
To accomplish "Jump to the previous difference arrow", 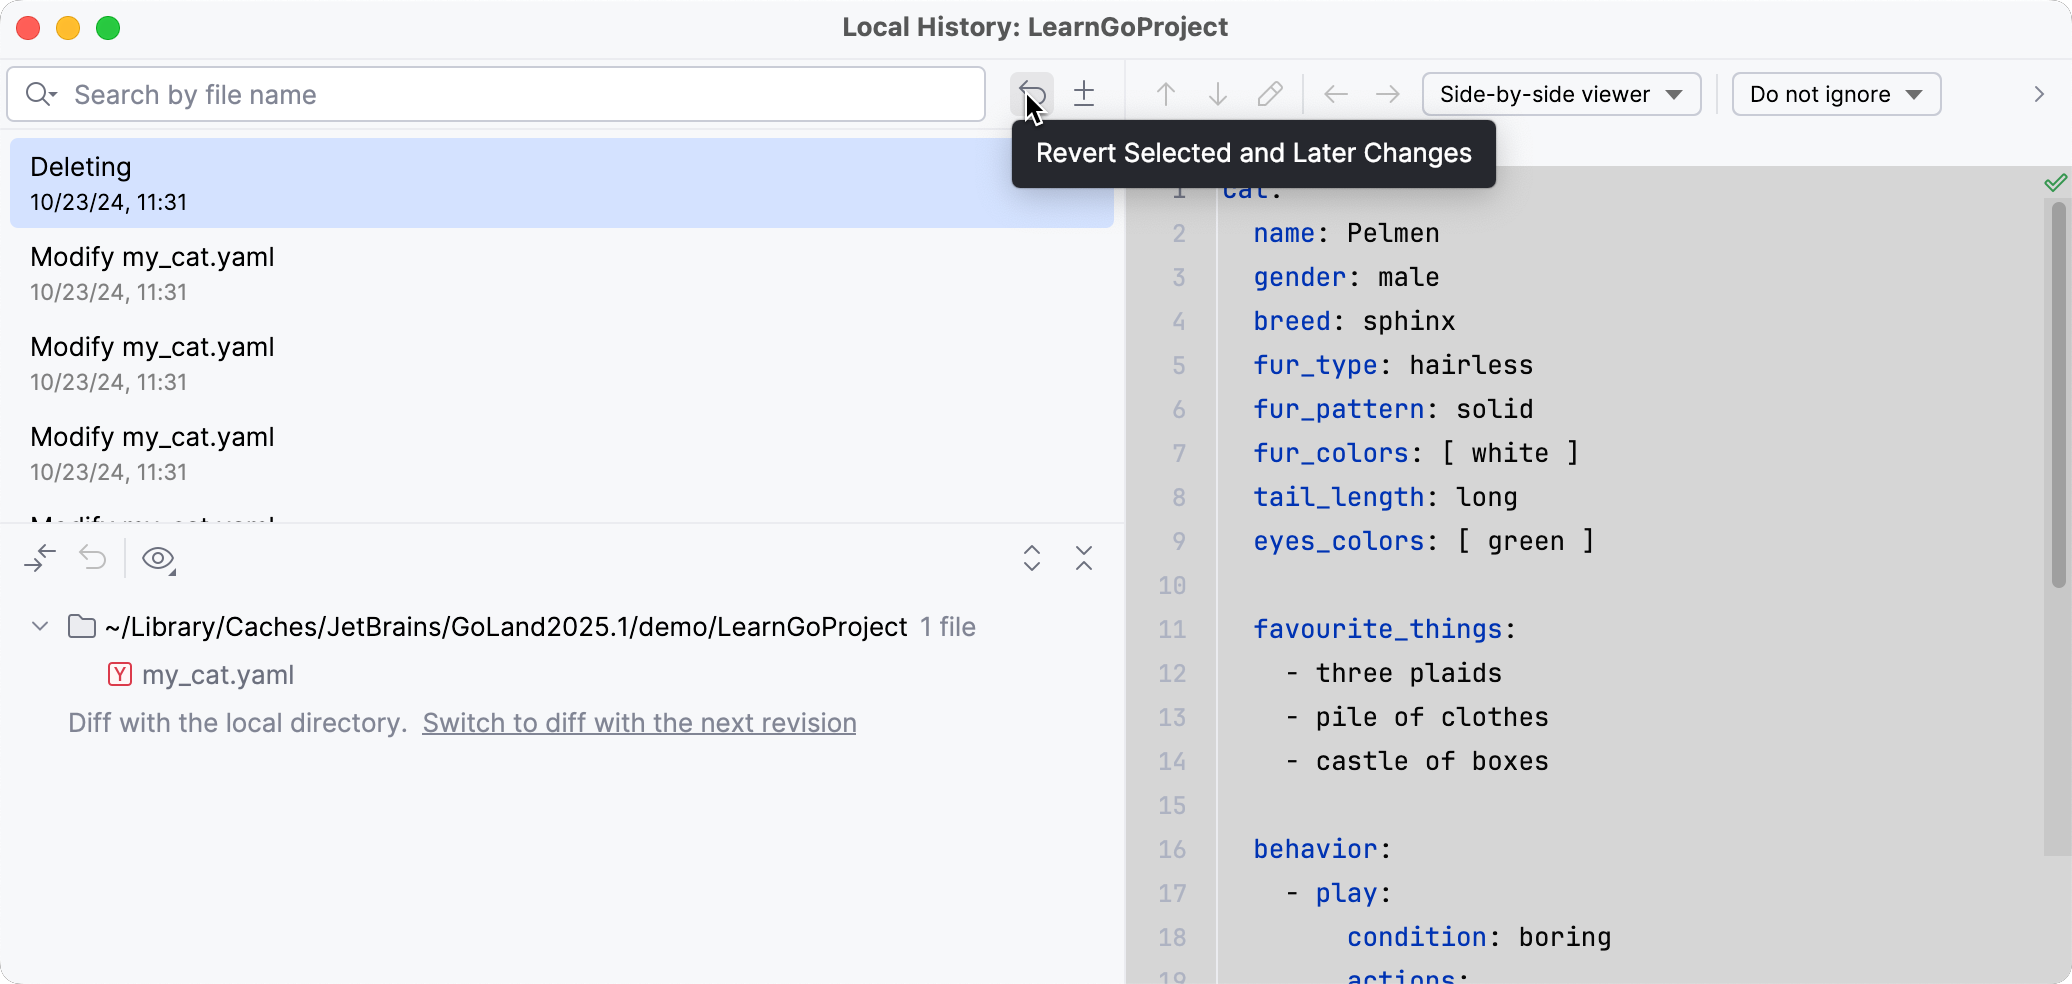I will 1165,93.
